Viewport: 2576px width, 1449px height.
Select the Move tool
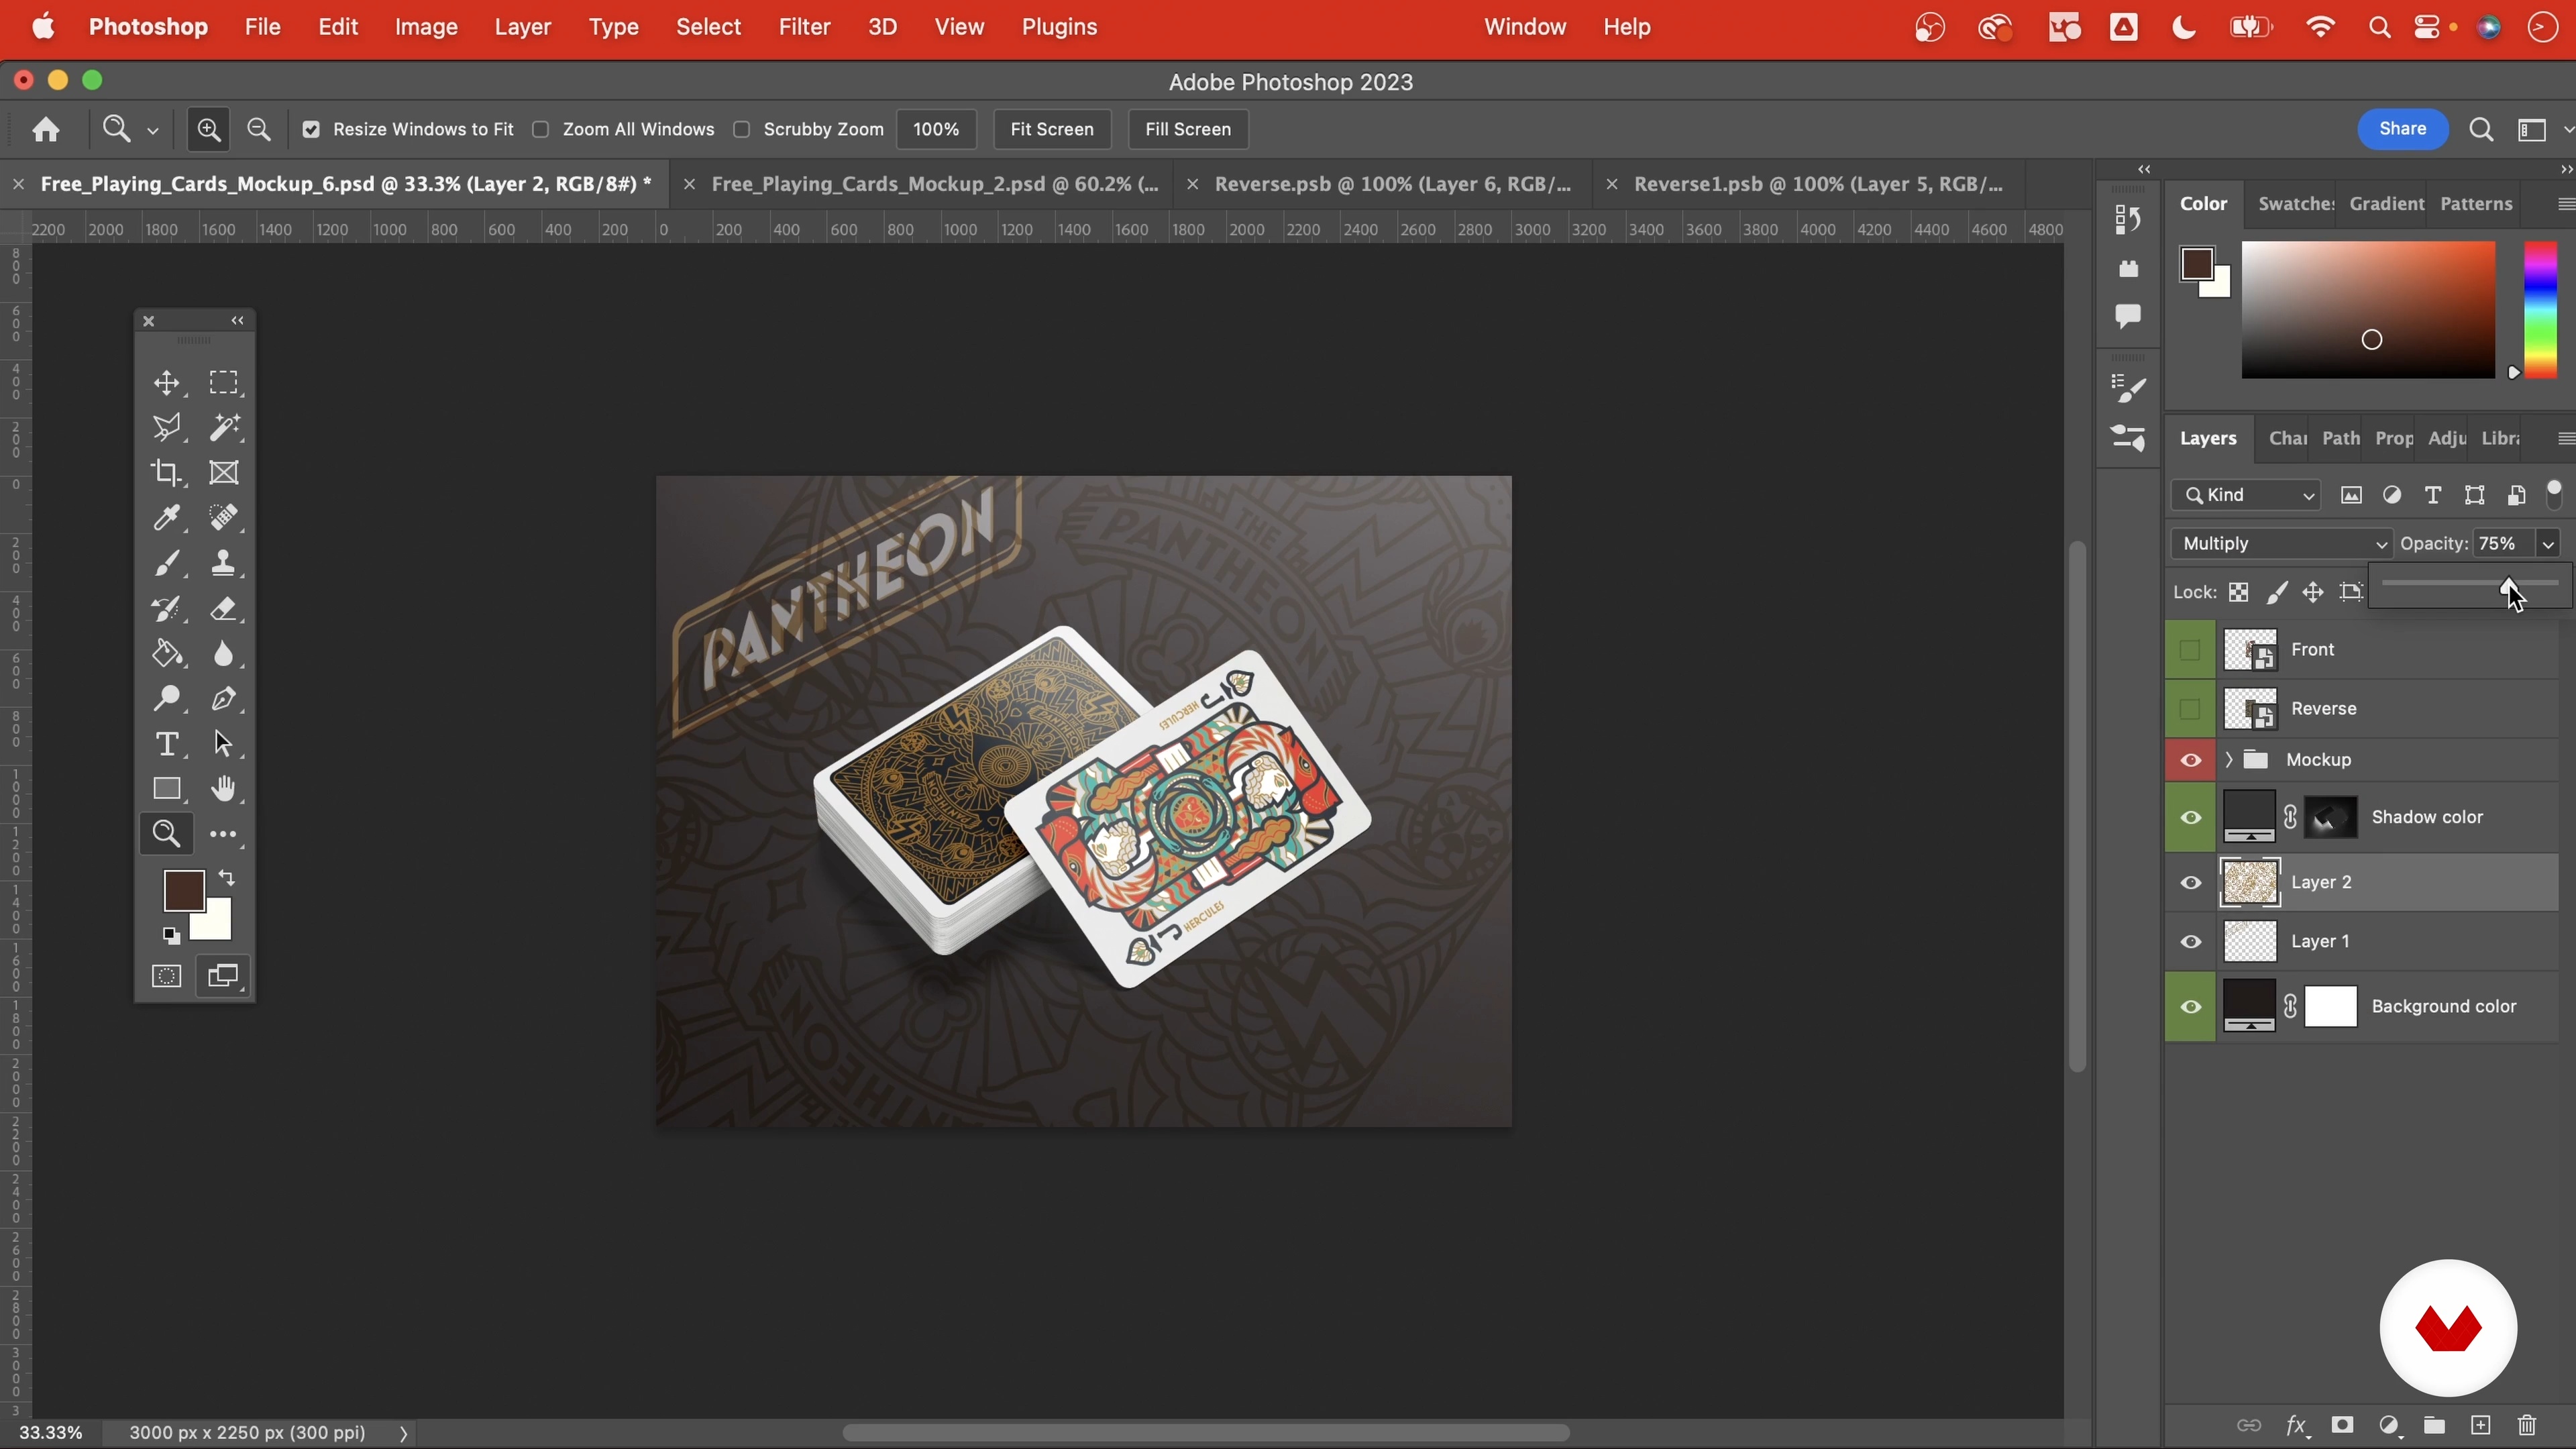click(167, 383)
